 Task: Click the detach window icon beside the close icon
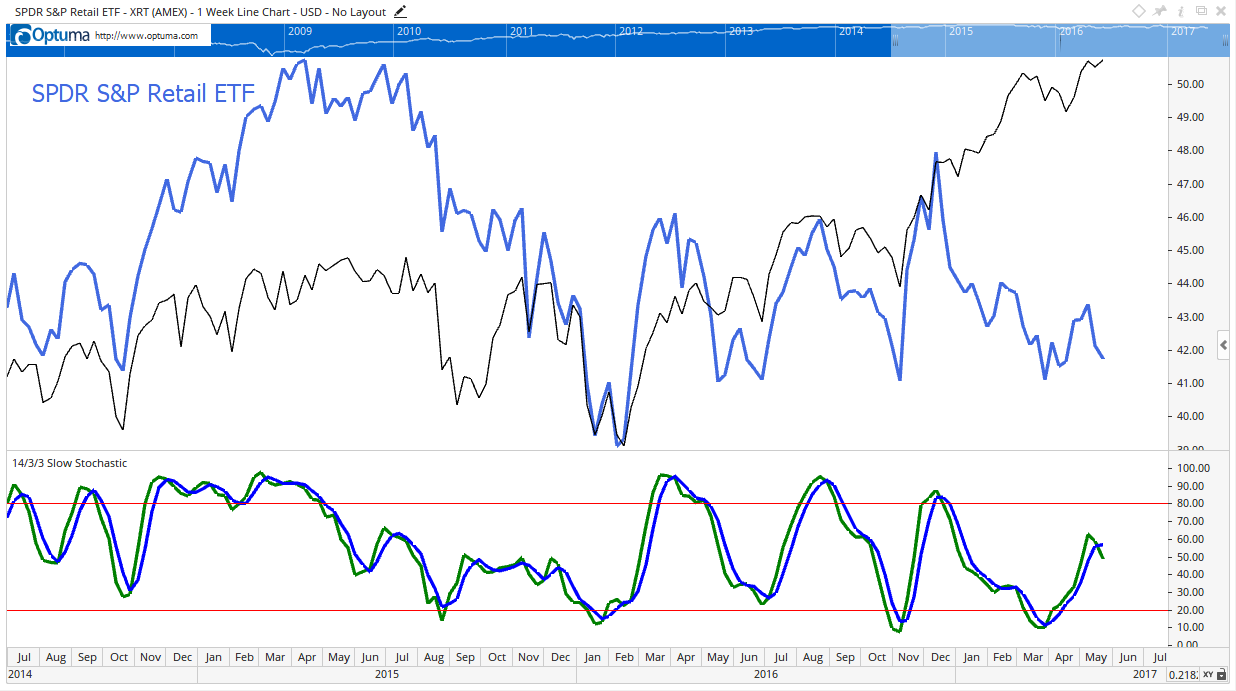[x=1201, y=11]
